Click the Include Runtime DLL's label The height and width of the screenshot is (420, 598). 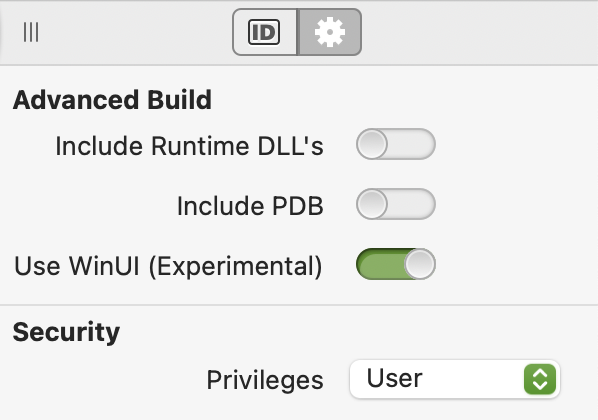coord(190,146)
